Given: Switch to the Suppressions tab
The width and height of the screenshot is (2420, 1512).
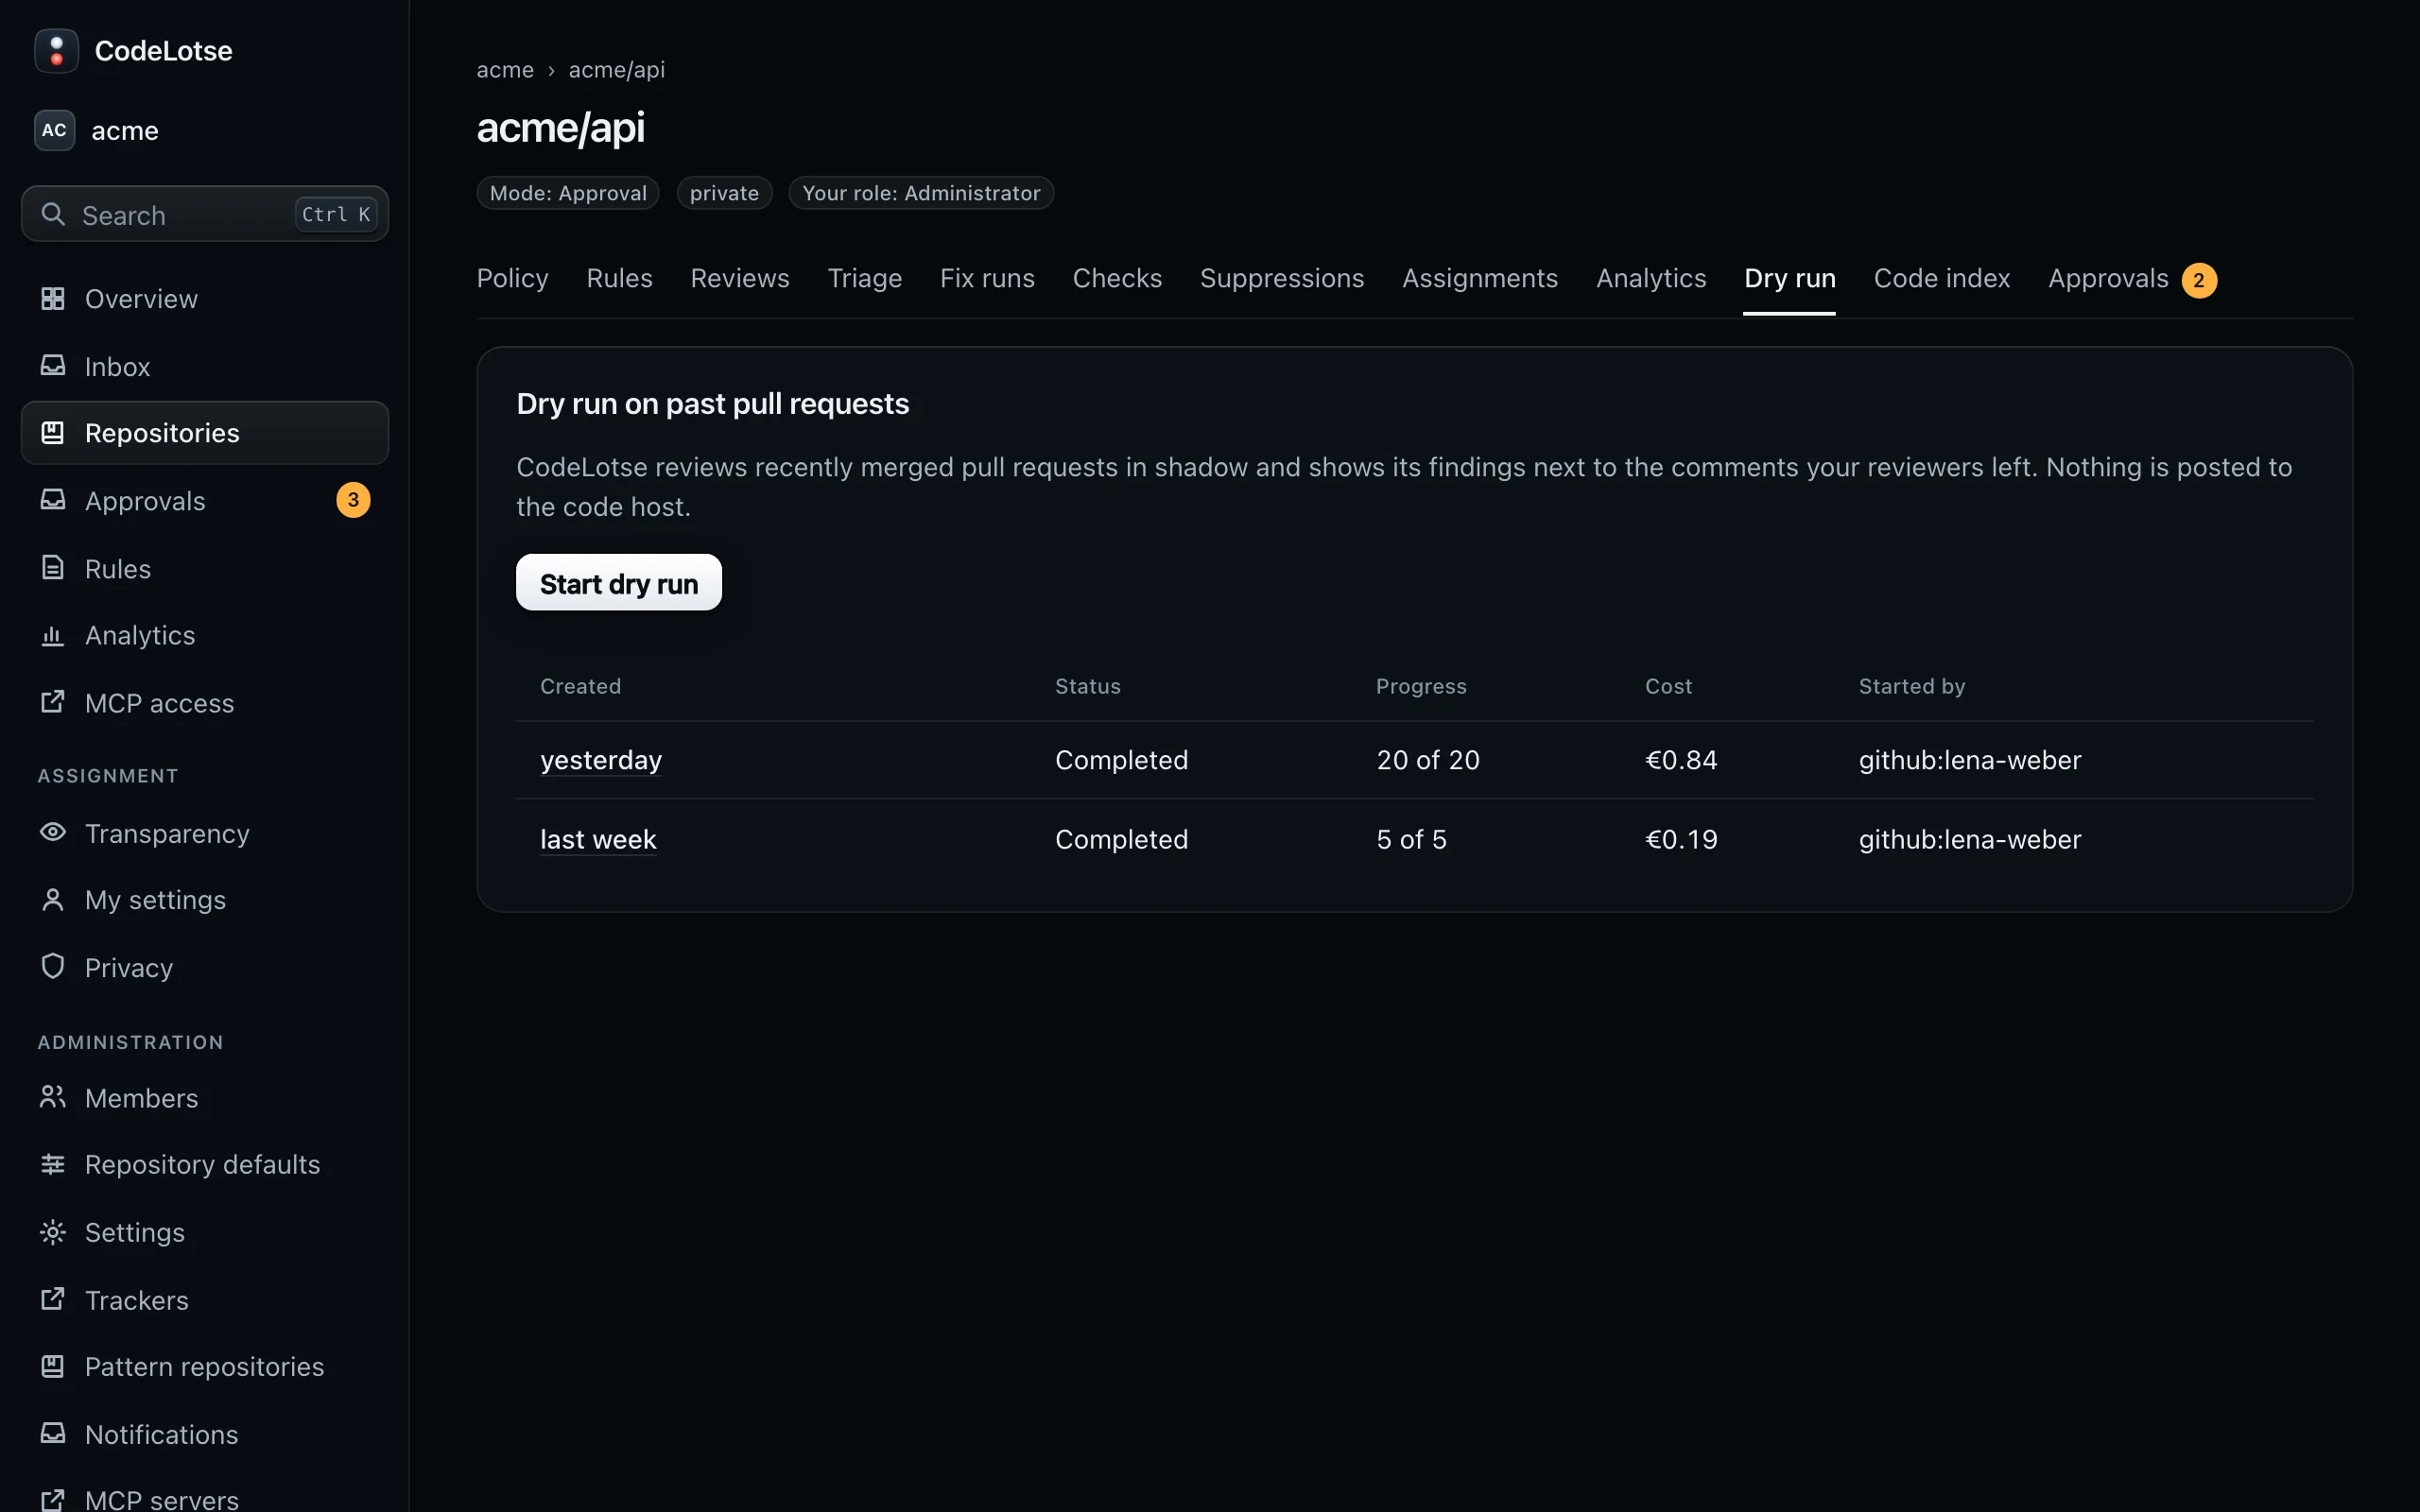Looking at the screenshot, I should pos(1282,278).
